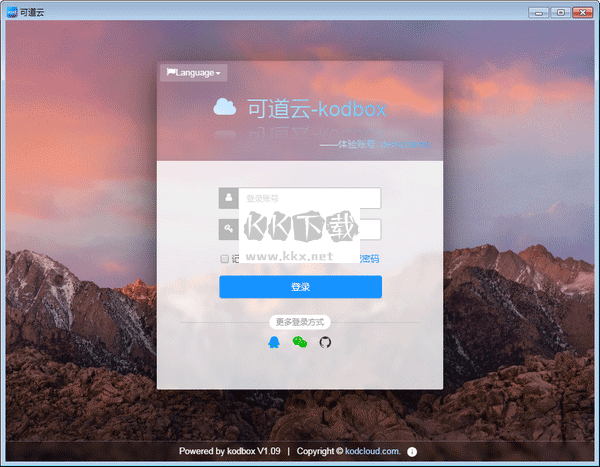Click the 更多登录方式 label
Viewport: 600px width, 467px height.
click(300, 322)
